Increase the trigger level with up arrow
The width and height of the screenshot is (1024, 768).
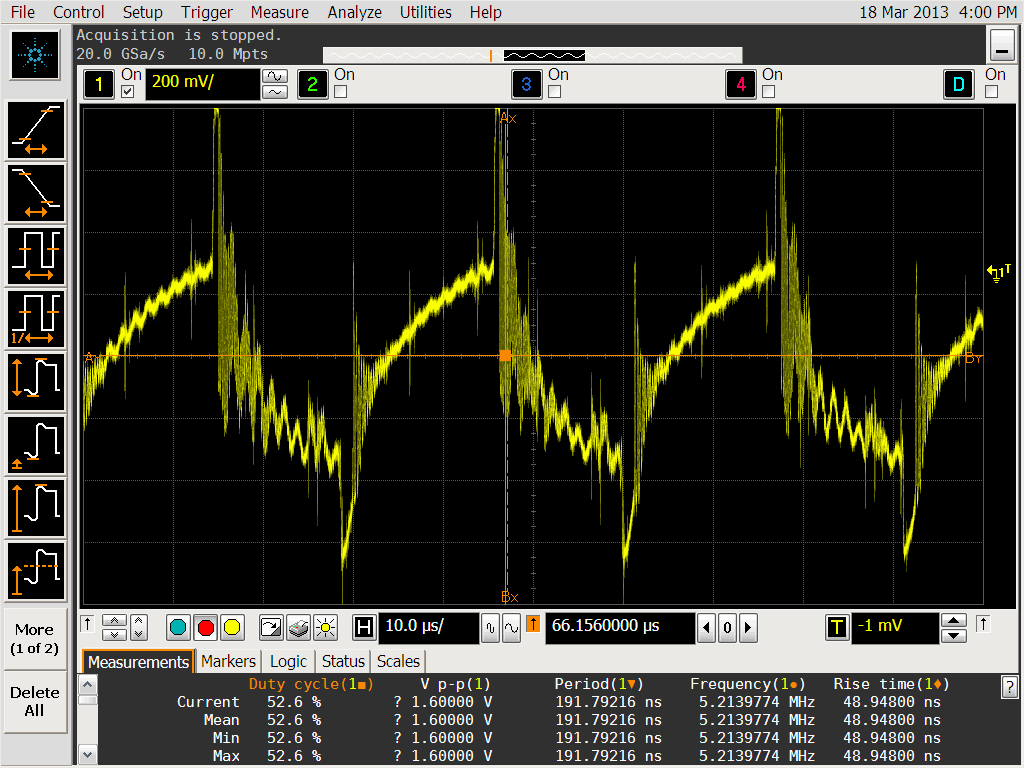pos(954,620)
